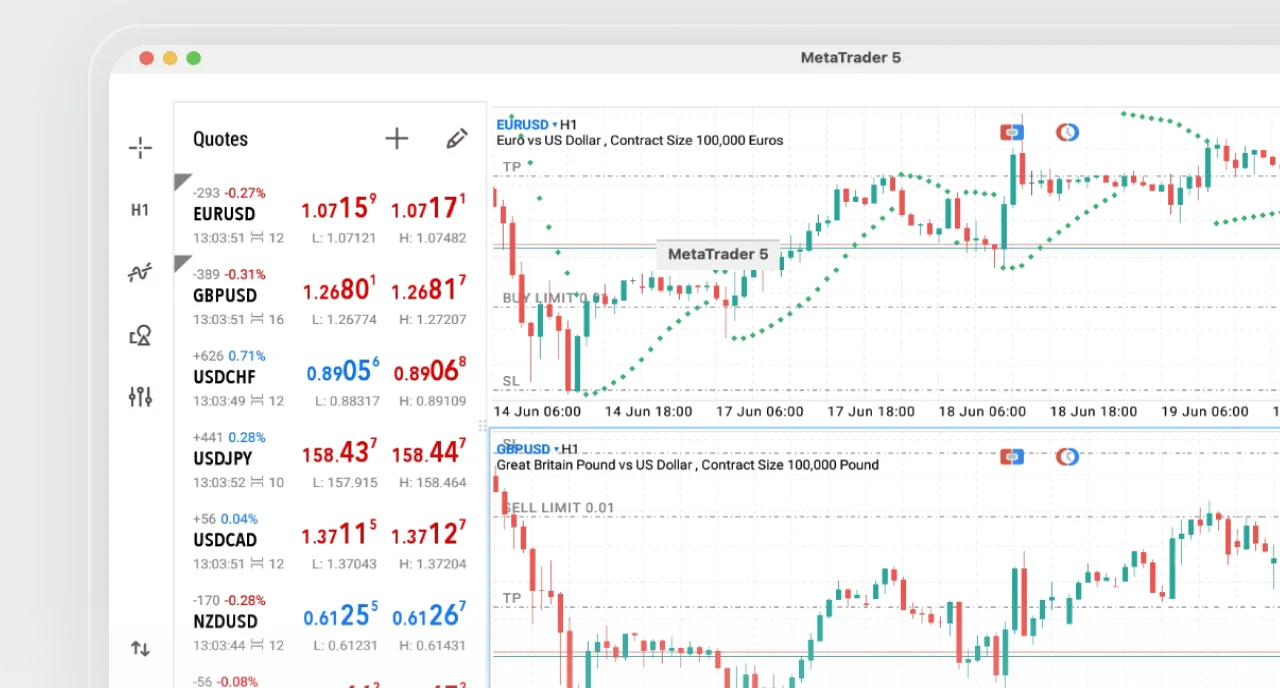Click the blue-red one-click trading icon on EURUSD chart
This screenshot has width=1280, height=688.
pyautogui.click(x=1012, y=132)
